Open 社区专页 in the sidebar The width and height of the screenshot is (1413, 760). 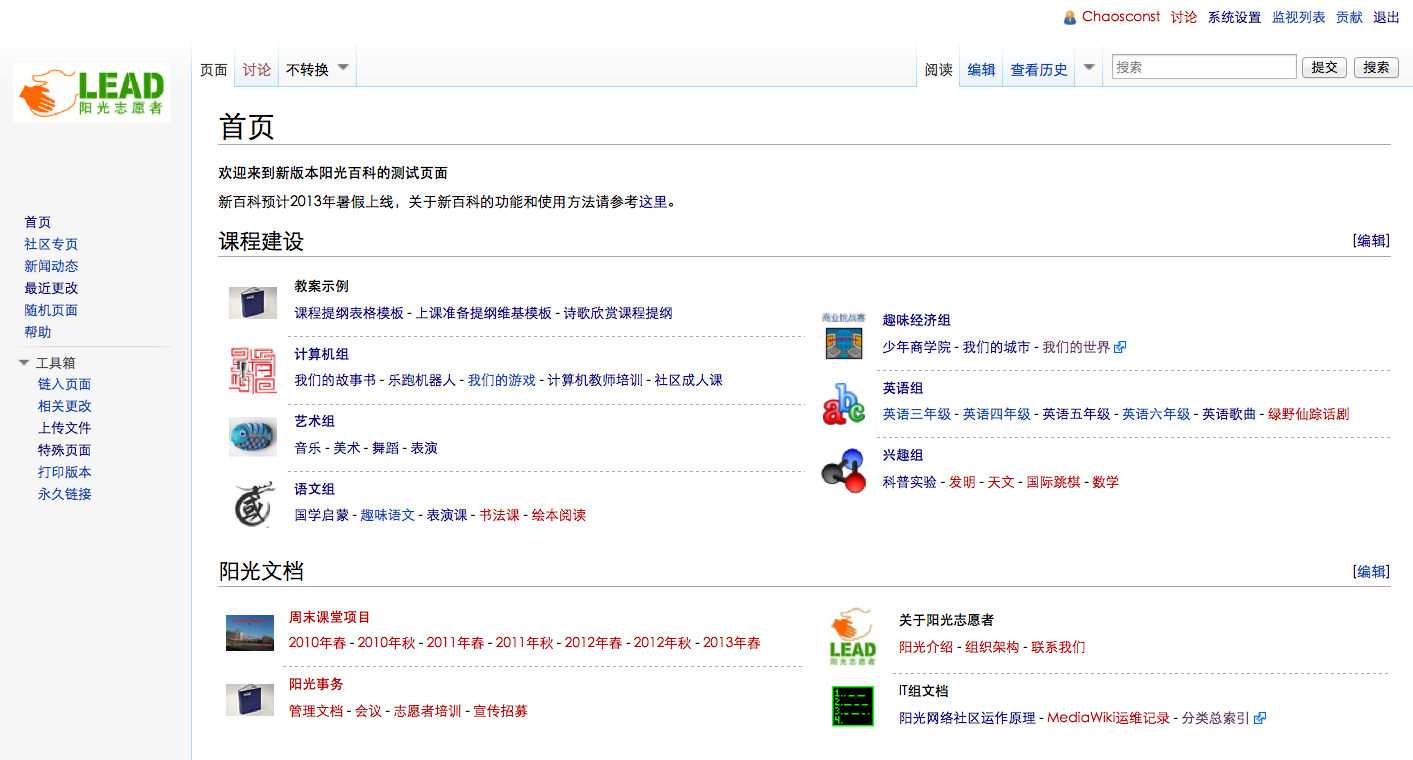(x=51, y=244)
